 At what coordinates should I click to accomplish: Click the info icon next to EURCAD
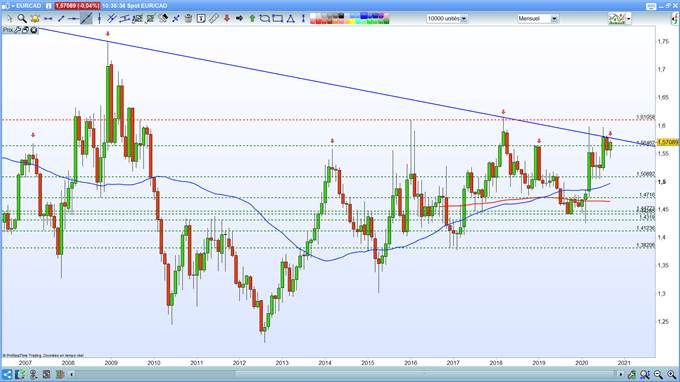(x=48, y=6)
